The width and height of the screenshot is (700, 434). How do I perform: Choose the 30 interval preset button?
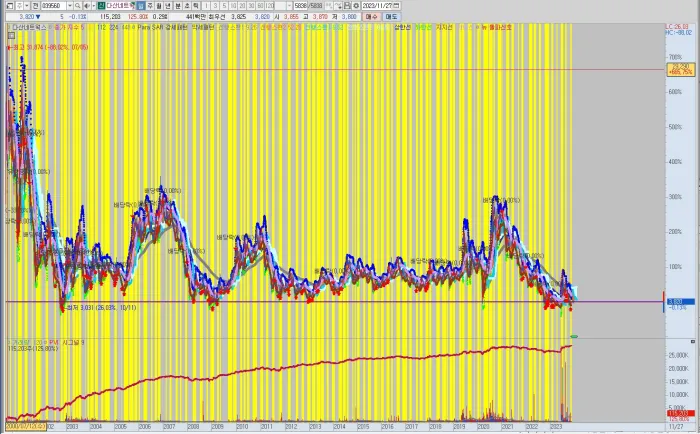(251, 6)
